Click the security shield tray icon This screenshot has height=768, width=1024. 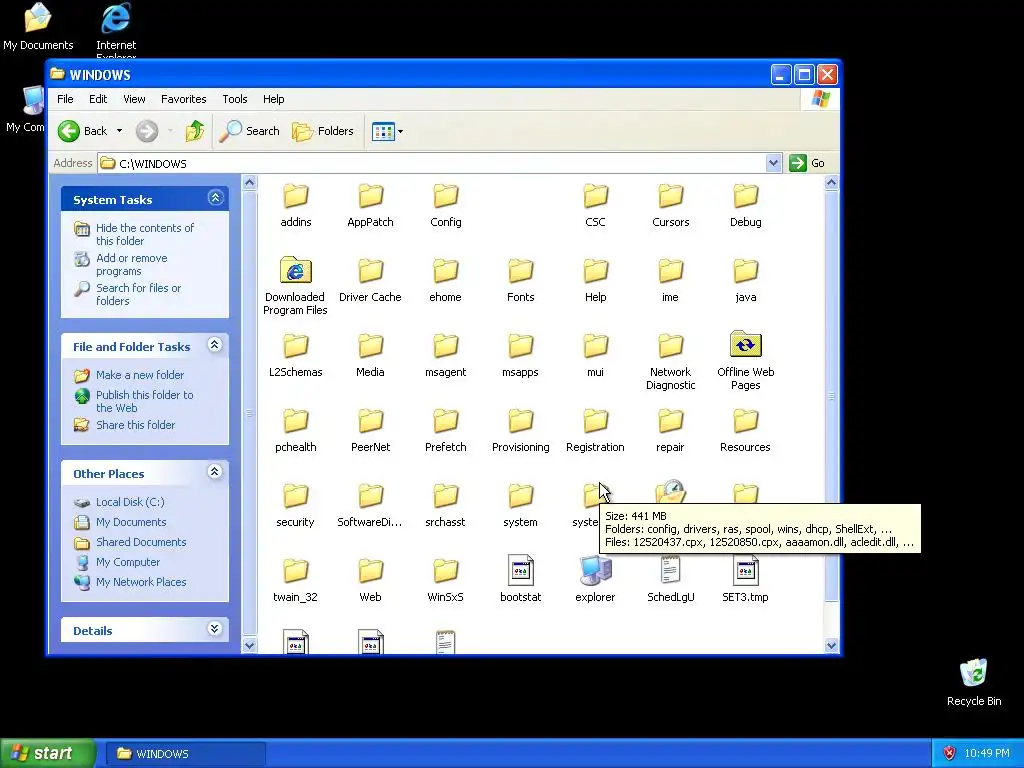tap(949, 753)
